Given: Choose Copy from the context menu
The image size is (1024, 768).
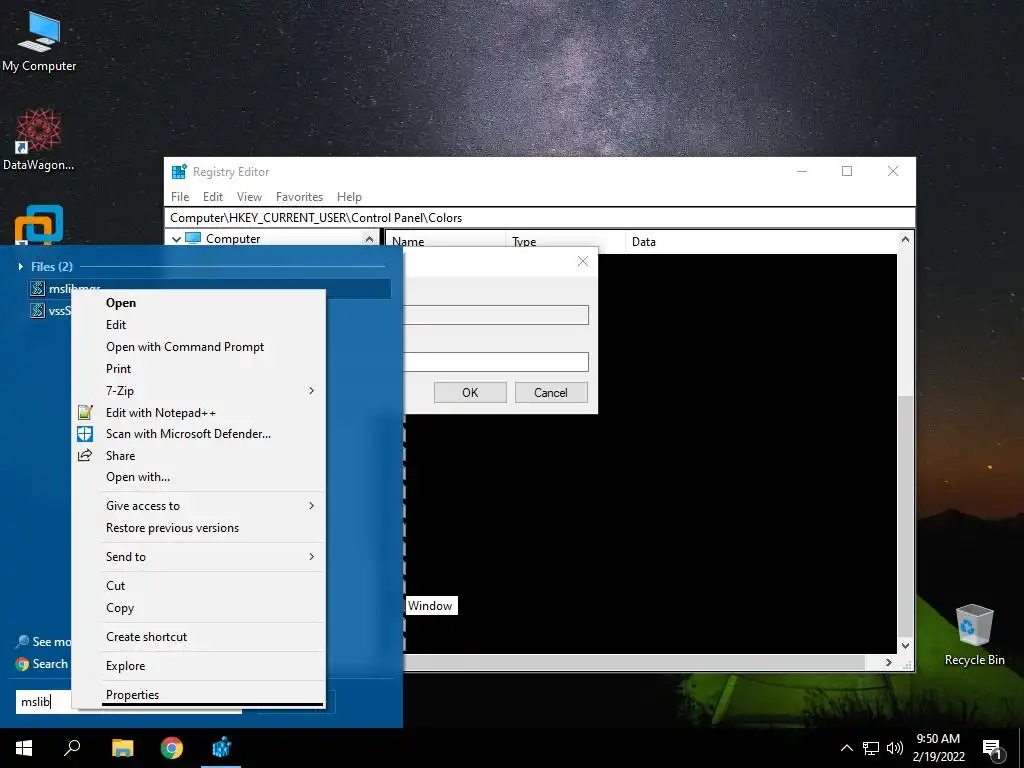Looking at the screenshot, I should [199, 608].
